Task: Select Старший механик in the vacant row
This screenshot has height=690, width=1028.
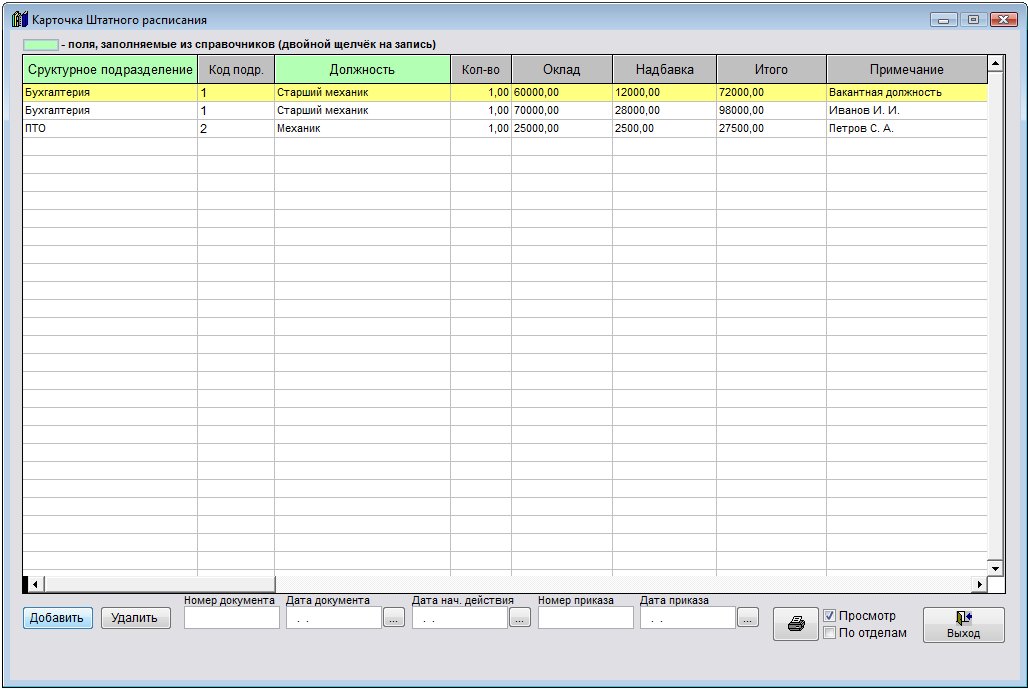Action: click(x=363, y=92)
